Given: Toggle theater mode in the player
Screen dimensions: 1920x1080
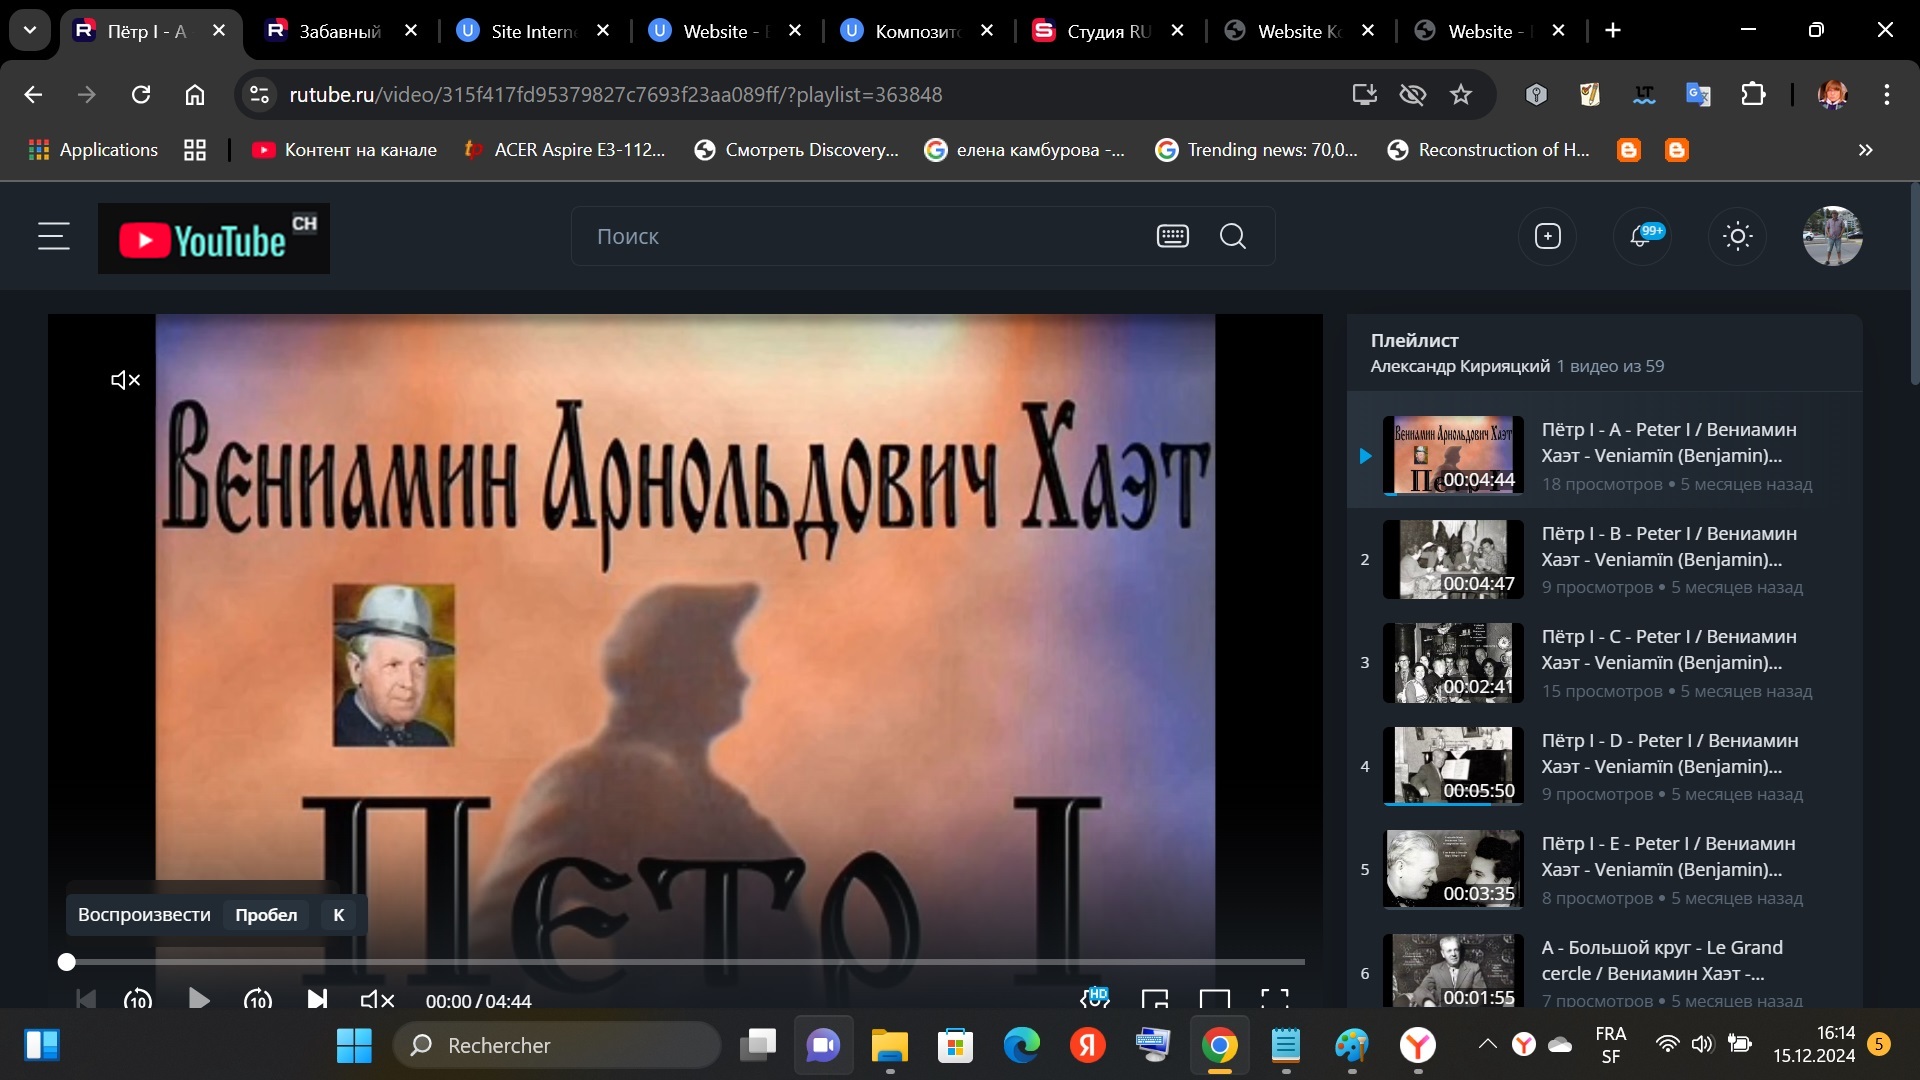Looking at the screenshot, I should (x=1214, y=999).
